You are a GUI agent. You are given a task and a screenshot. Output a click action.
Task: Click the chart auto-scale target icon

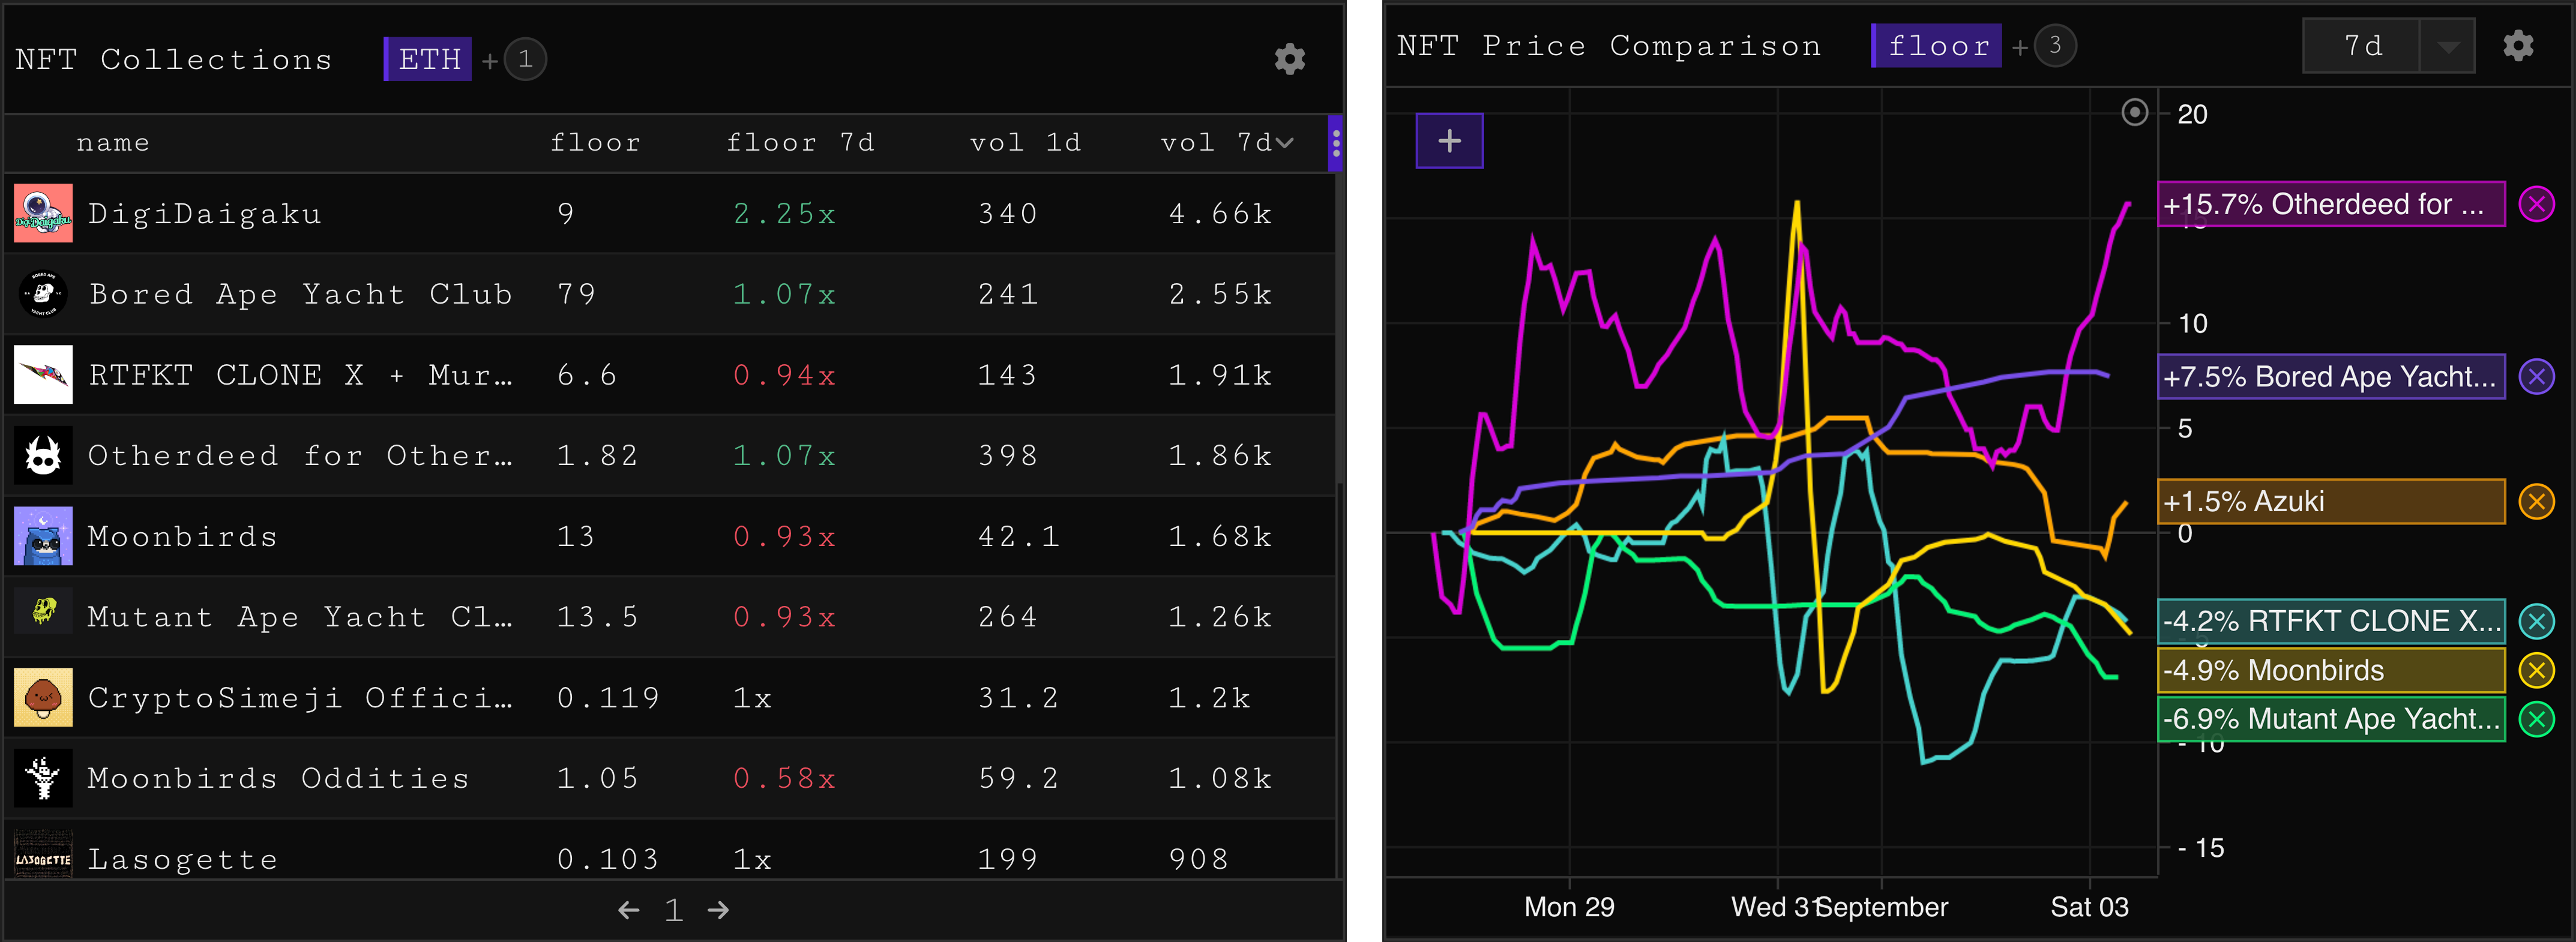pos(2134,112)
